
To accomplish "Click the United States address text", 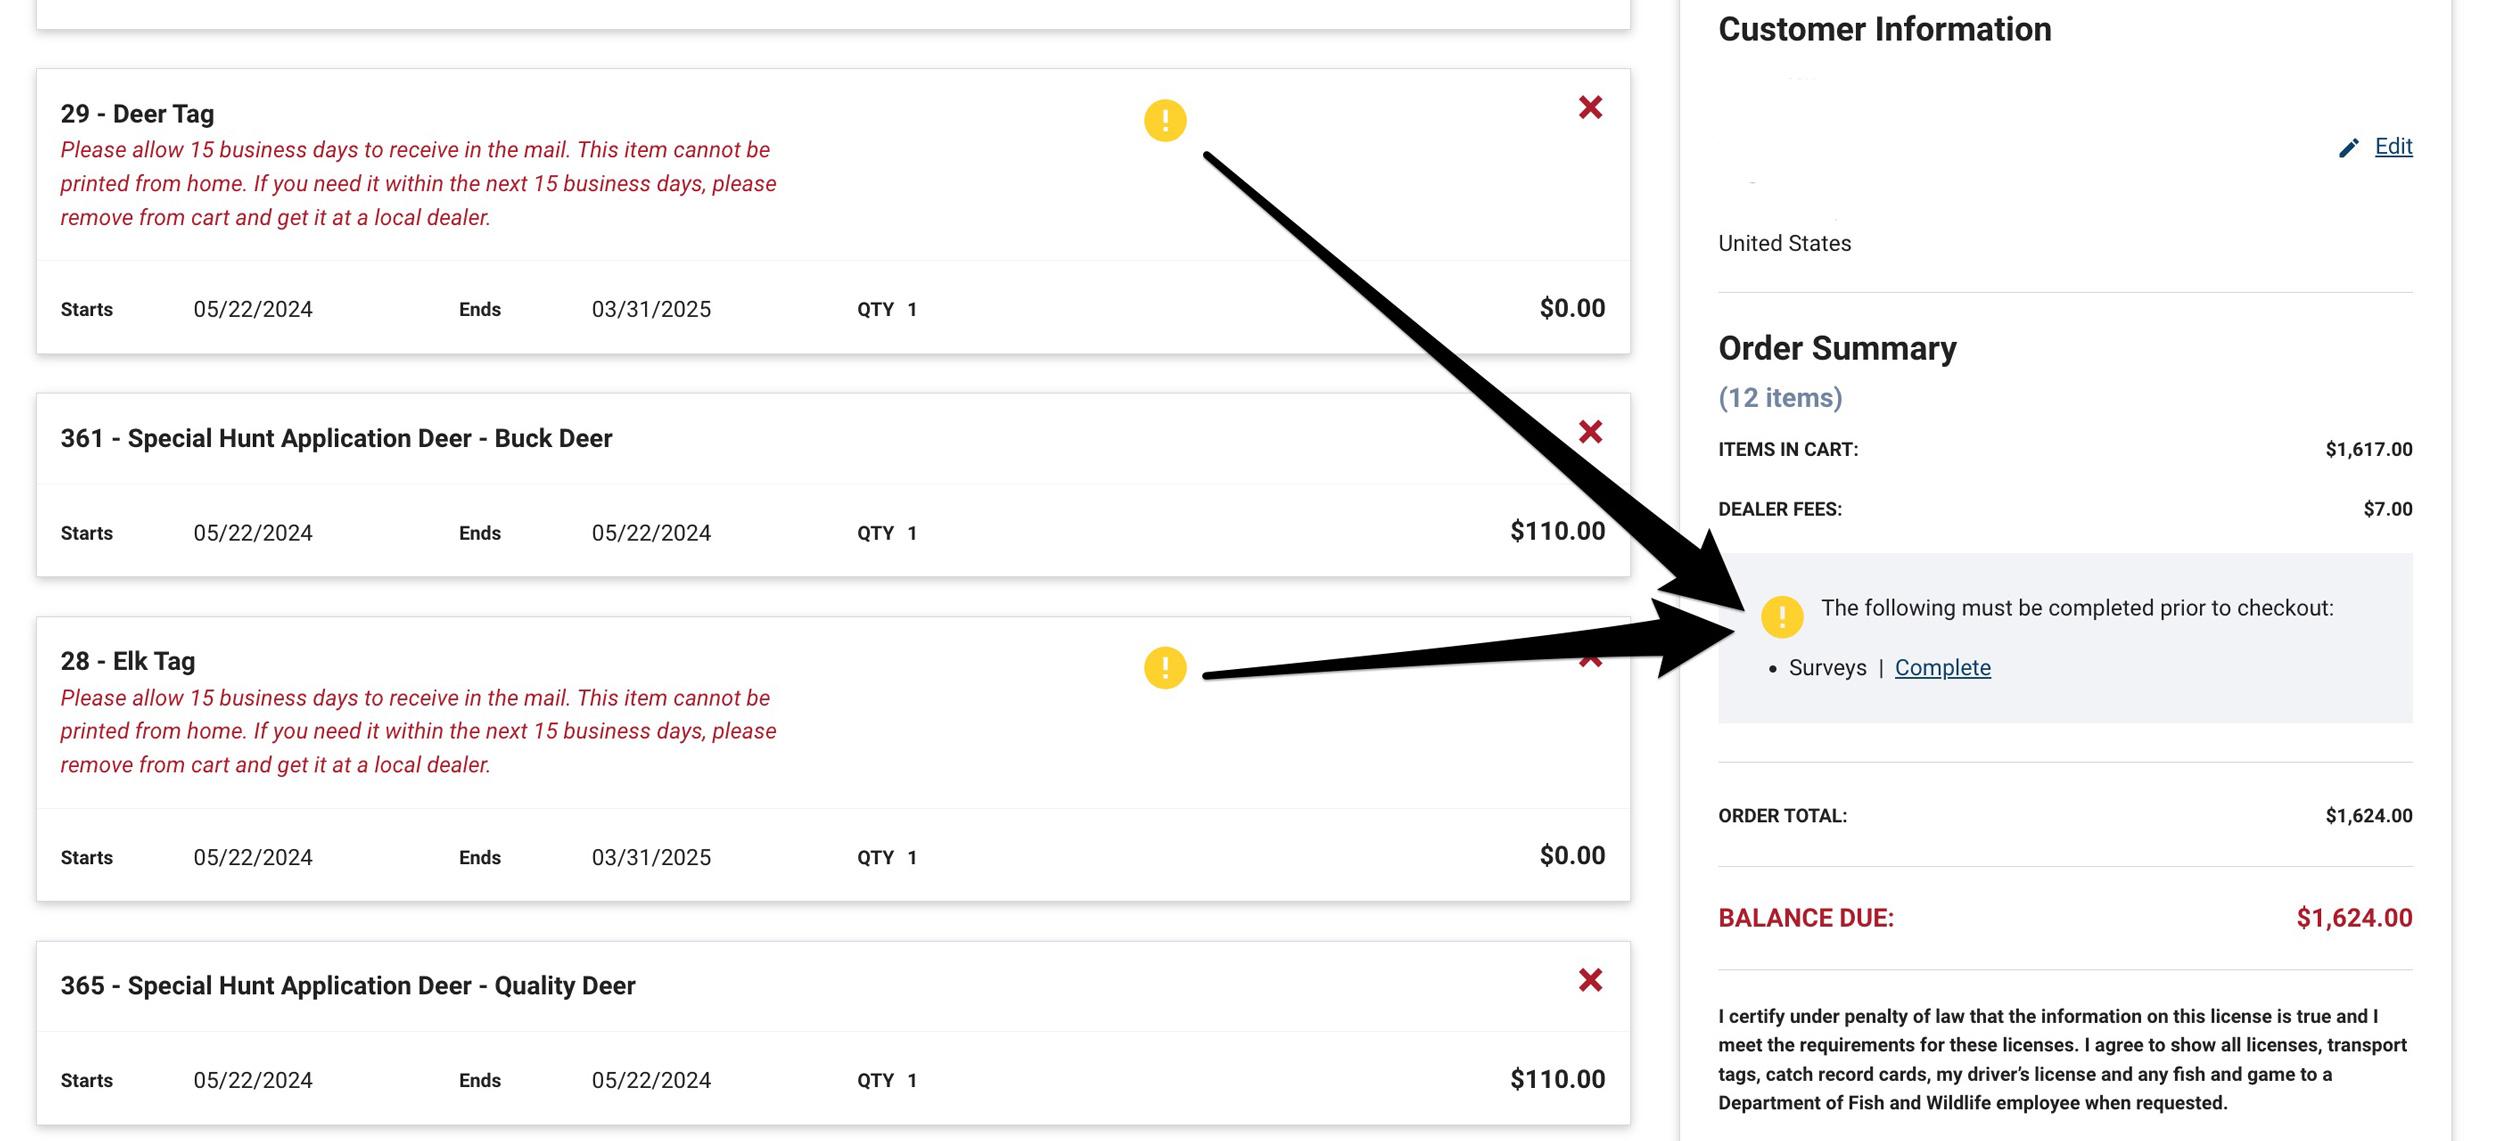I will pos(1783,242).
